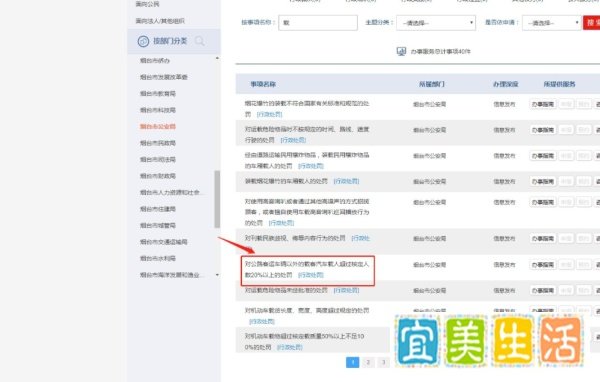Screen dimensions: 600x382
Task: Select 烟台市侨办 department
Action: click(155, 60)
